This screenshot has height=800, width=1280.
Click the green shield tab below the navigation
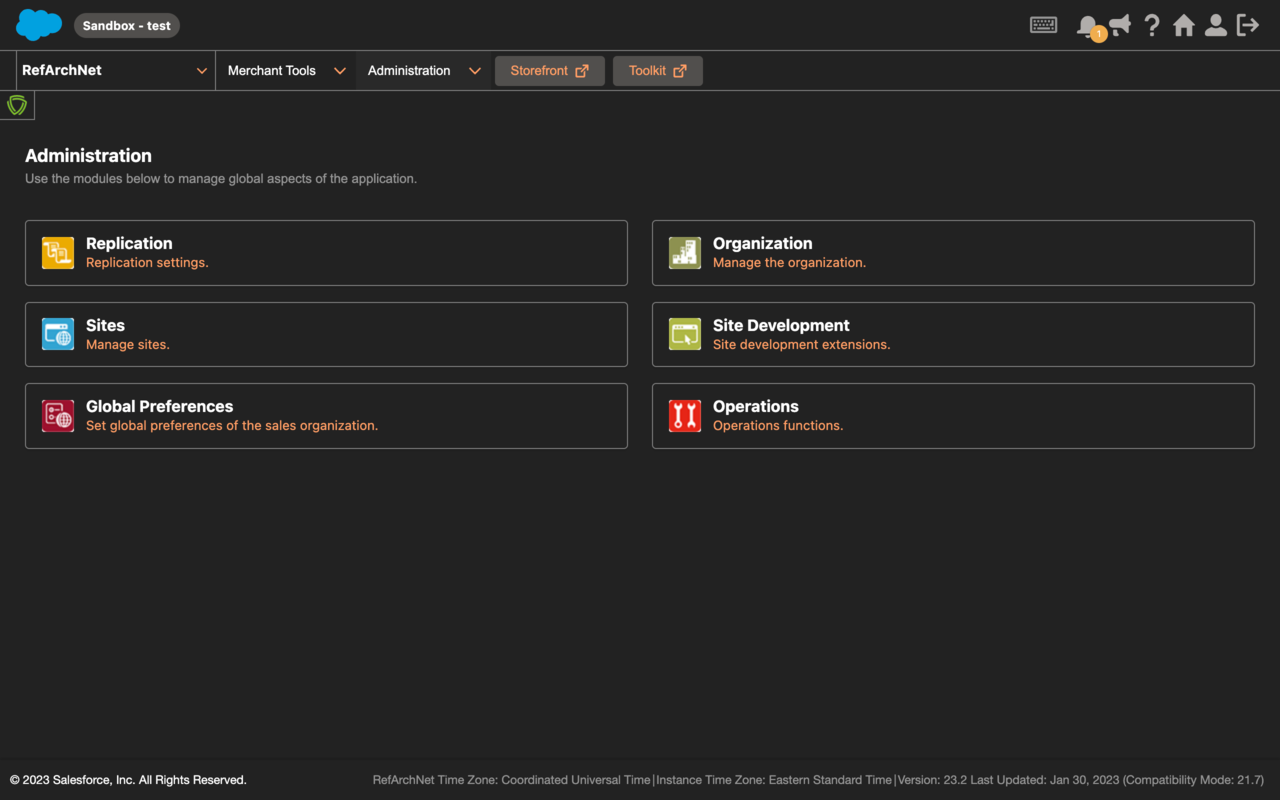pyautogui.click(x=17, y=103)
